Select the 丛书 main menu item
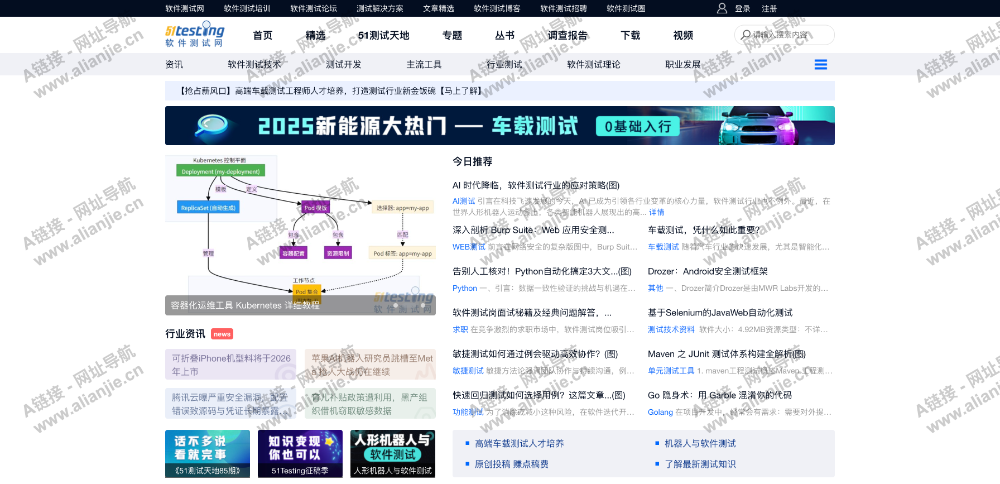 (x=504, y=36)
